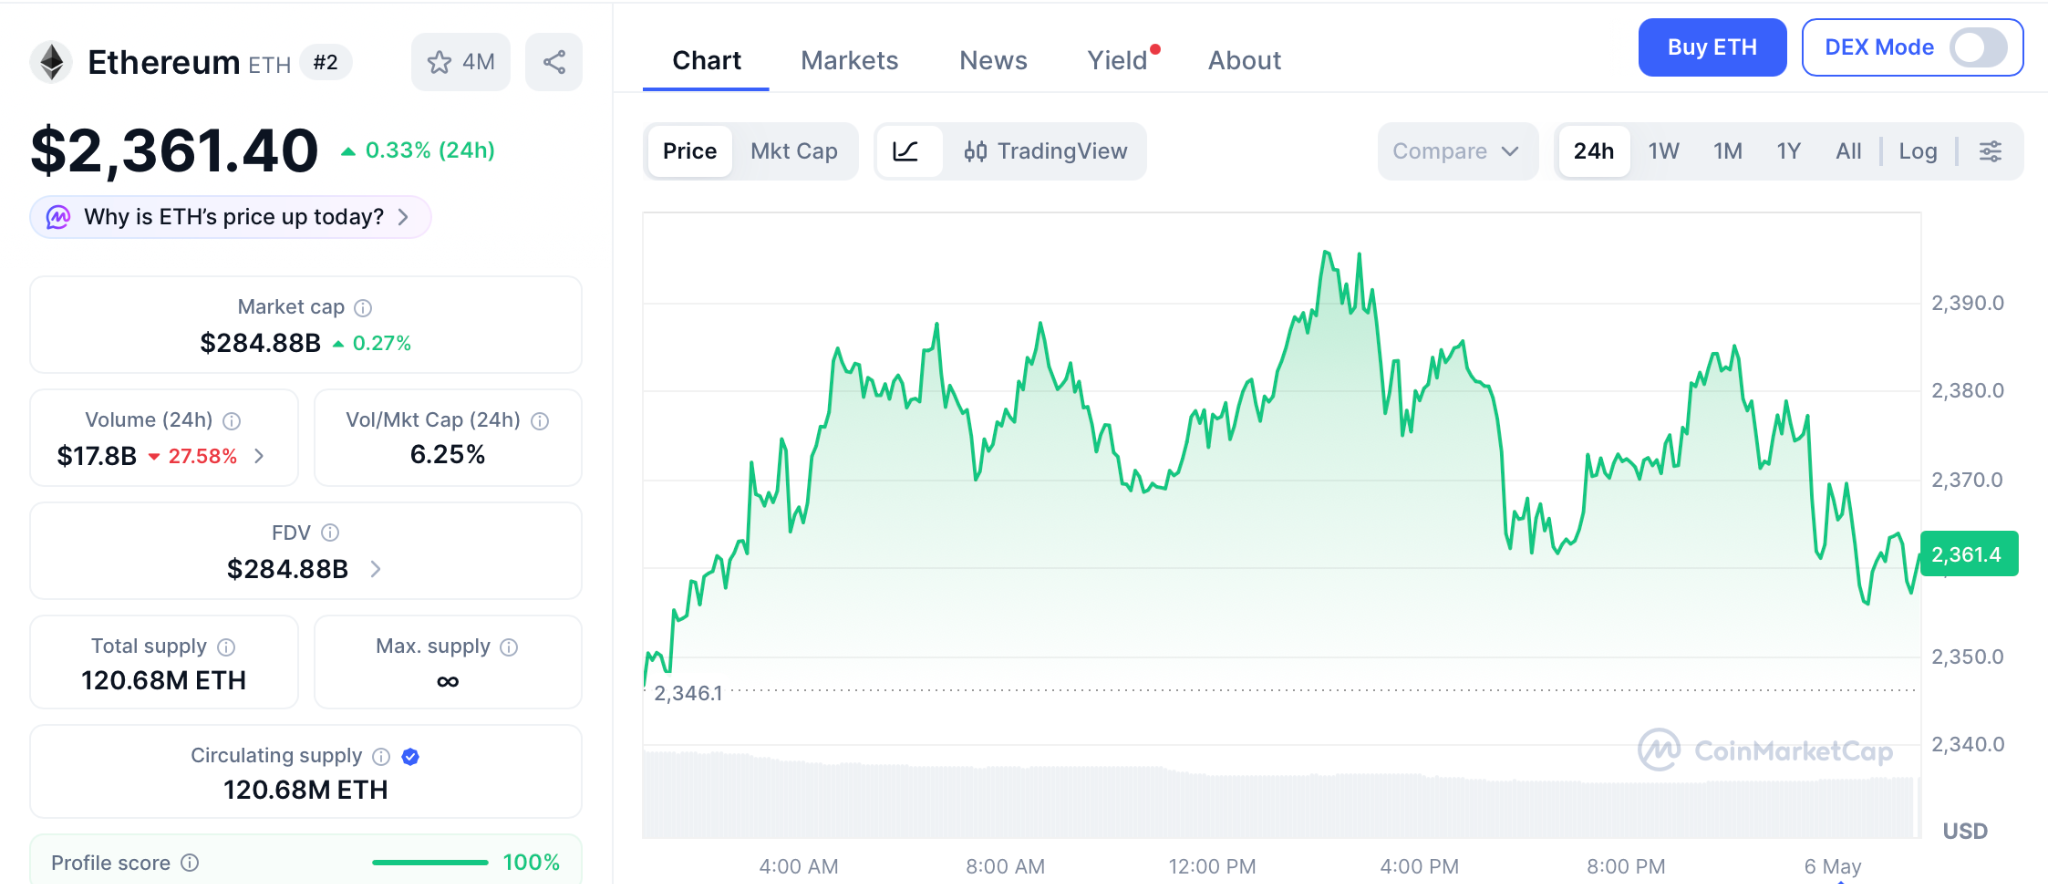2048x884 pixels.
Task: Click the $17.8B volume value
Action: coord(97,456)
